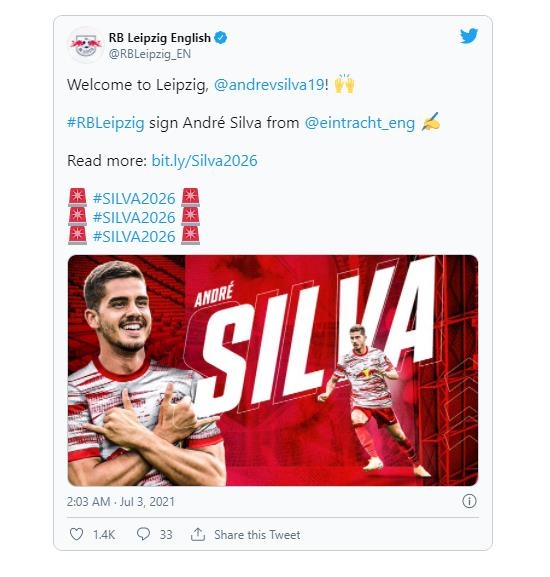
Task: Click Share this Tweet
Action: tap(257, 534)
